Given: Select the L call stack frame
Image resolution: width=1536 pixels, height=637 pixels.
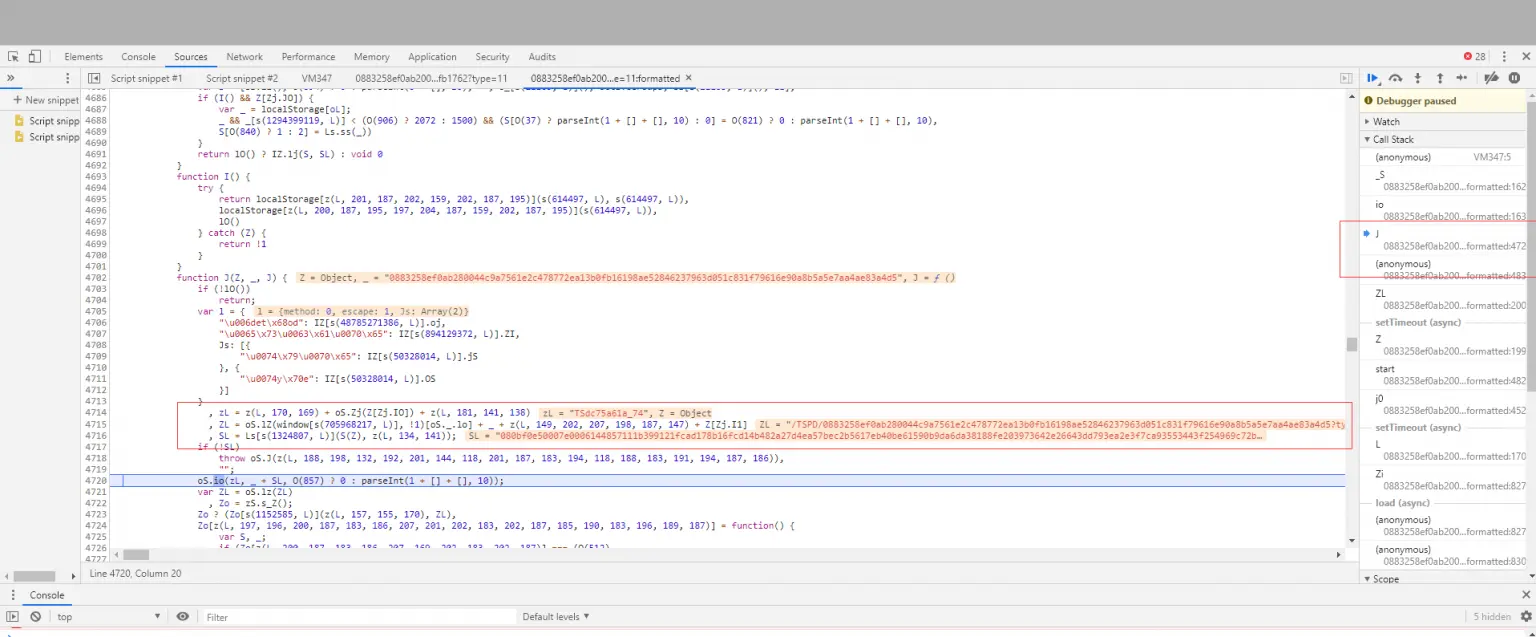Looking at the screenshot, I should [1442, 450].
